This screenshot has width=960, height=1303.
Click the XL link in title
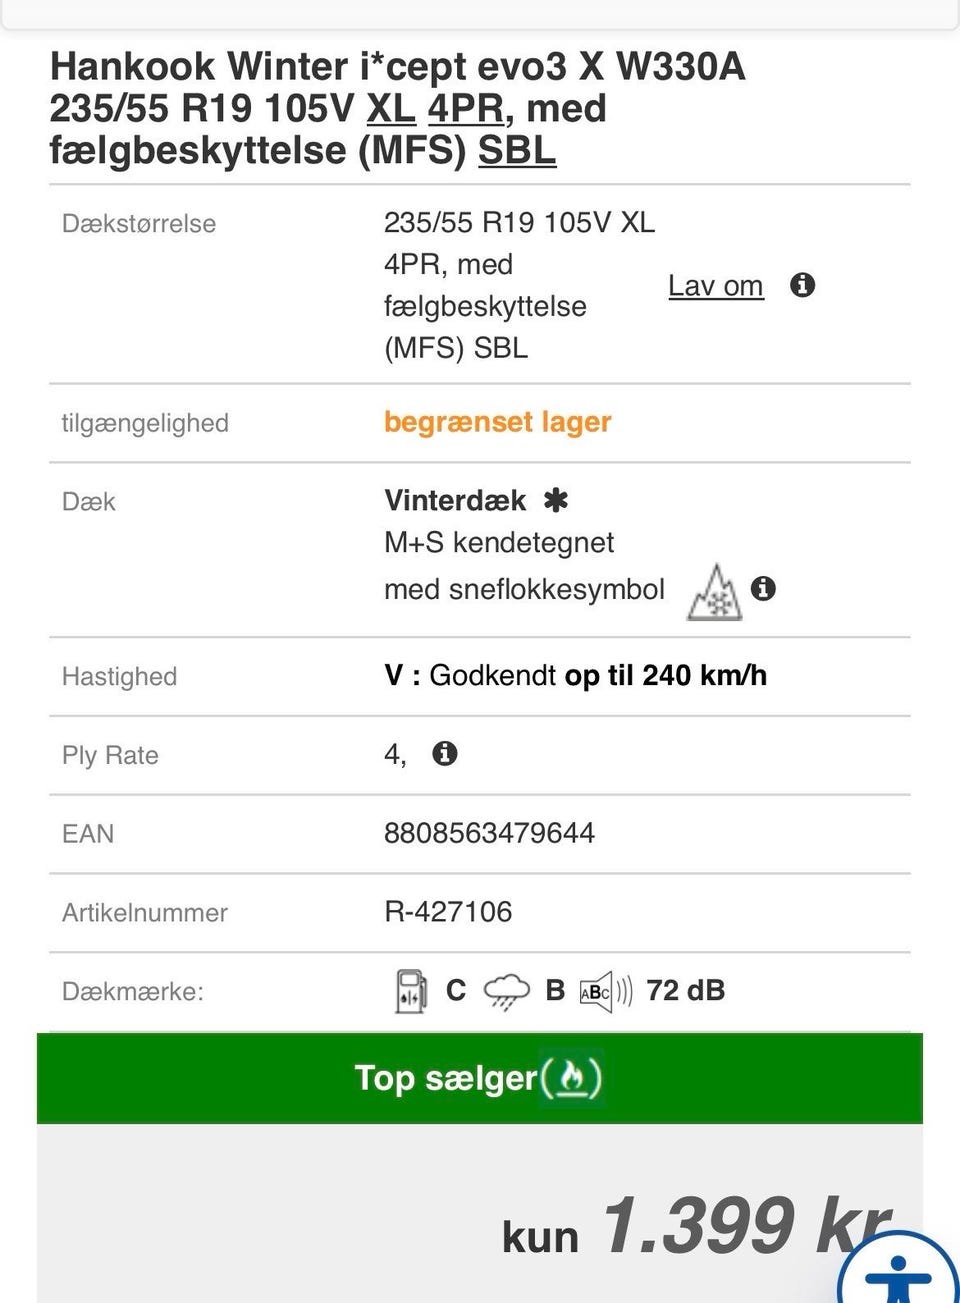(391, 108)
